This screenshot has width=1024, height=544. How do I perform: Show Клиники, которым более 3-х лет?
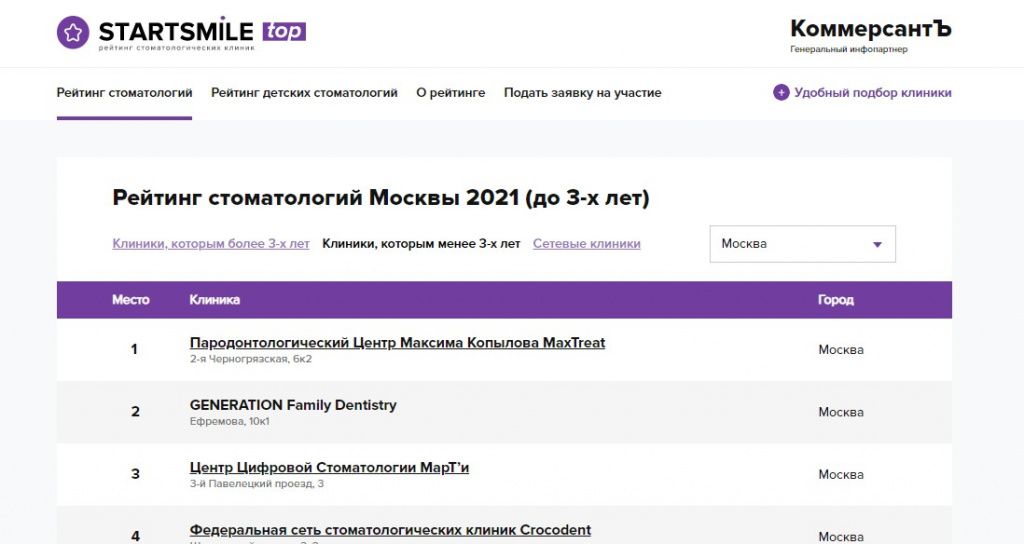[x=211, y=244]
